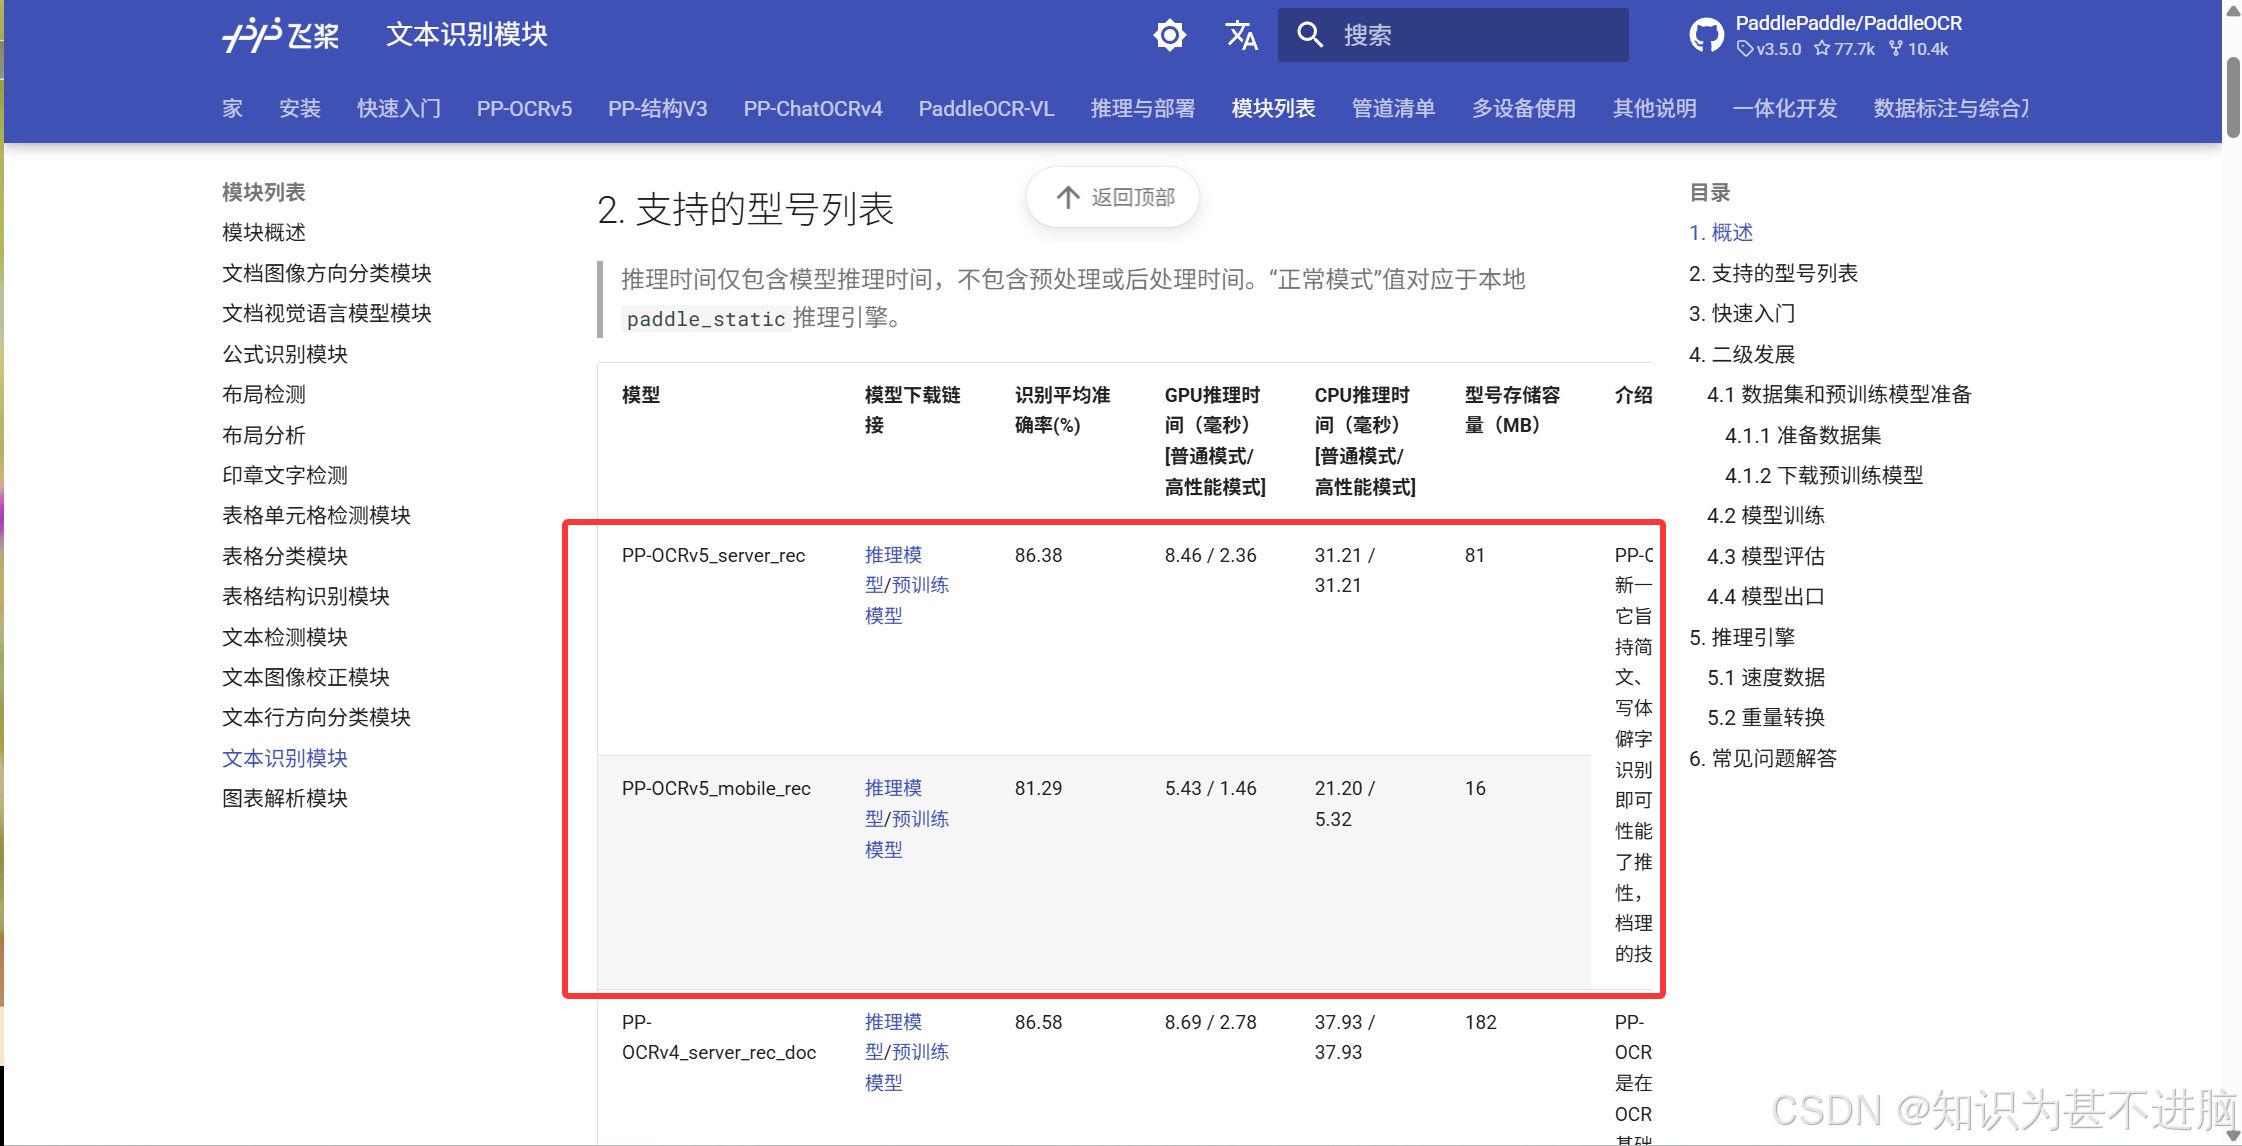Click the 返回顶部 back-to-top button
2242x1146 pixels.
tap(1113, 197)
